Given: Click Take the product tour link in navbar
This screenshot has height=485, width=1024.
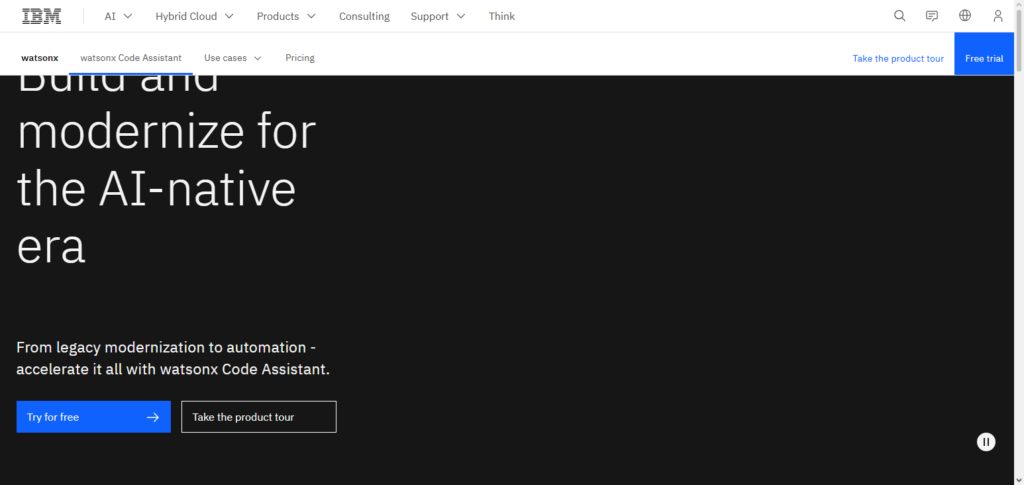Looking at the screenshot, I should [898, 59].
